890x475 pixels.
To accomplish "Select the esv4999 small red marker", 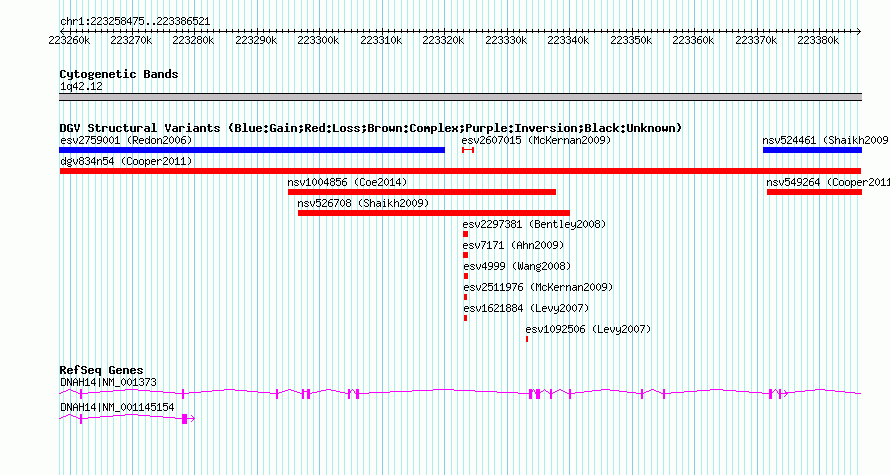I will [466, 276].
